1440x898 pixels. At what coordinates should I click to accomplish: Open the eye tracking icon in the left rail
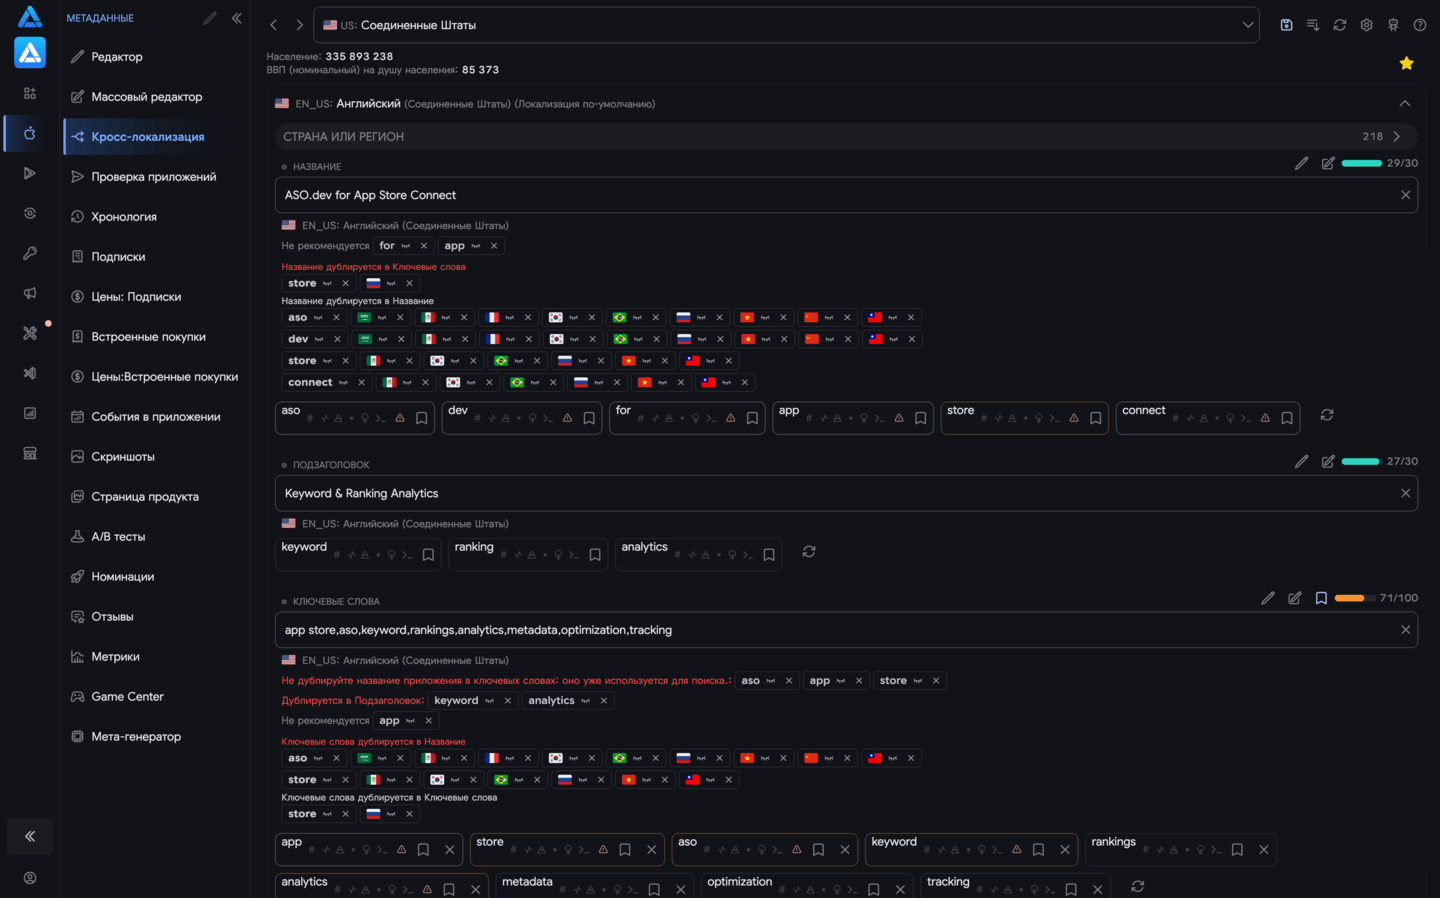coord(30,213)
